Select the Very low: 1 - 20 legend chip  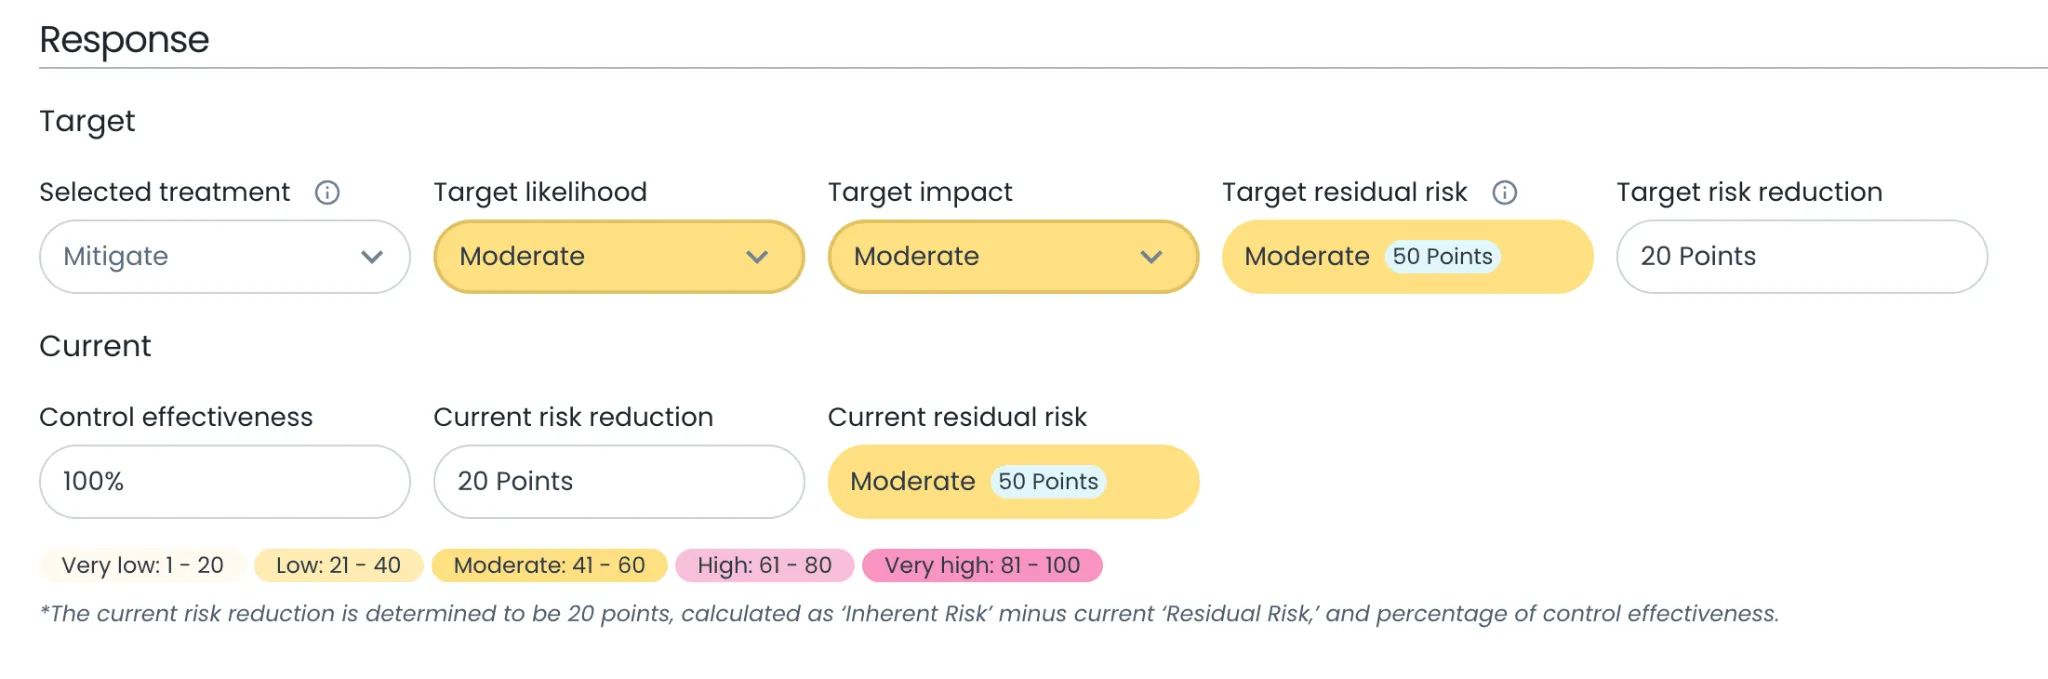(142, 565)
